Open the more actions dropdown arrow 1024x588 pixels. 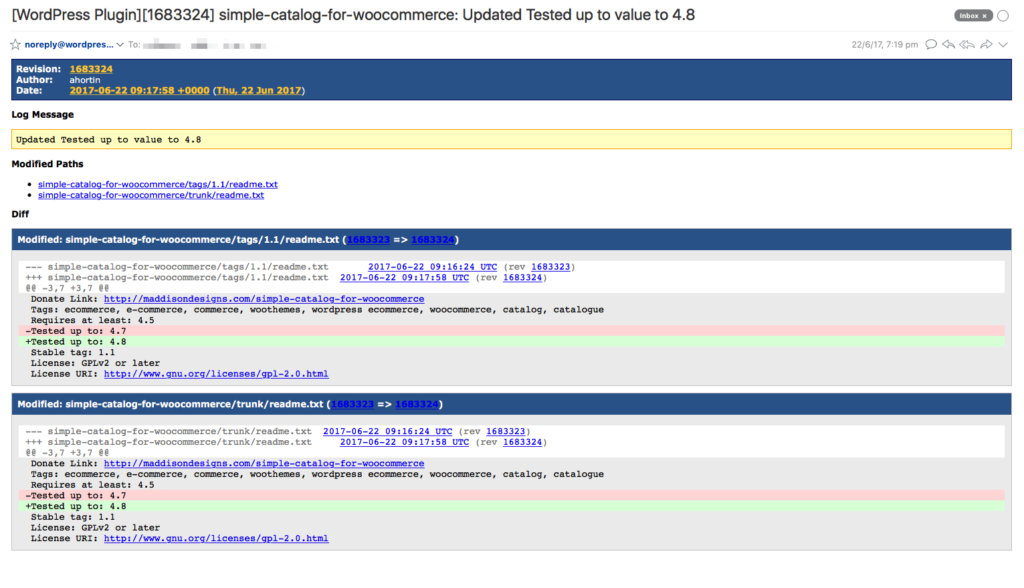(1004, 44)
